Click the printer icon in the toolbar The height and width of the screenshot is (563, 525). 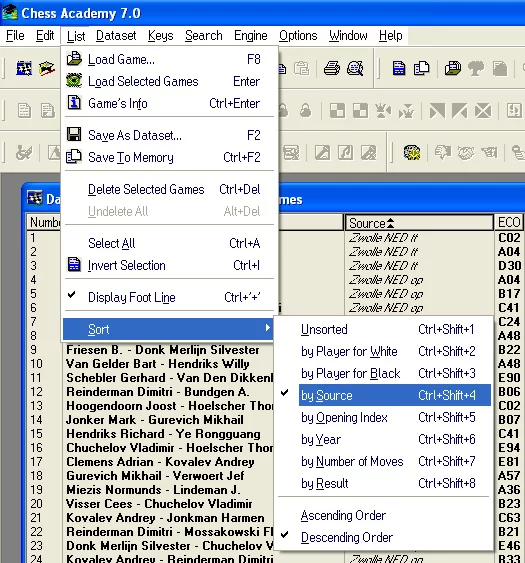tap(331, 68)
